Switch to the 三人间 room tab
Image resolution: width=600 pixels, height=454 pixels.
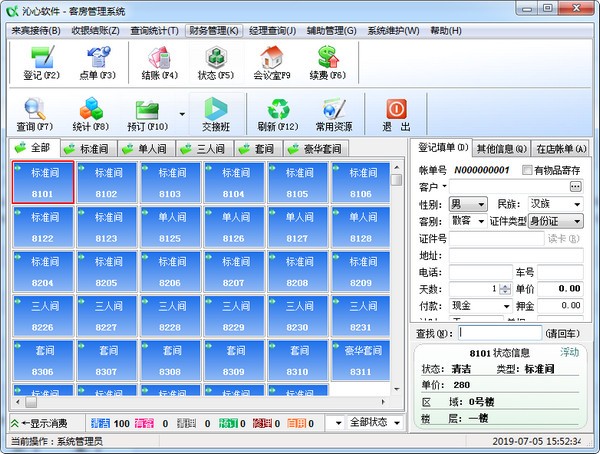click(x=205, y=149)
